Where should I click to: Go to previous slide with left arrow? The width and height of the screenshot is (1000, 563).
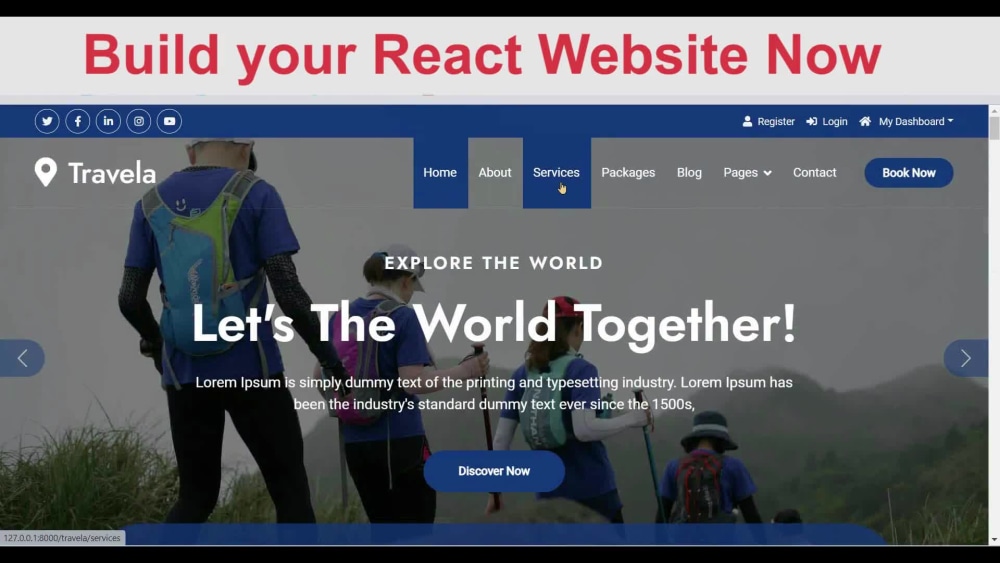22,358
